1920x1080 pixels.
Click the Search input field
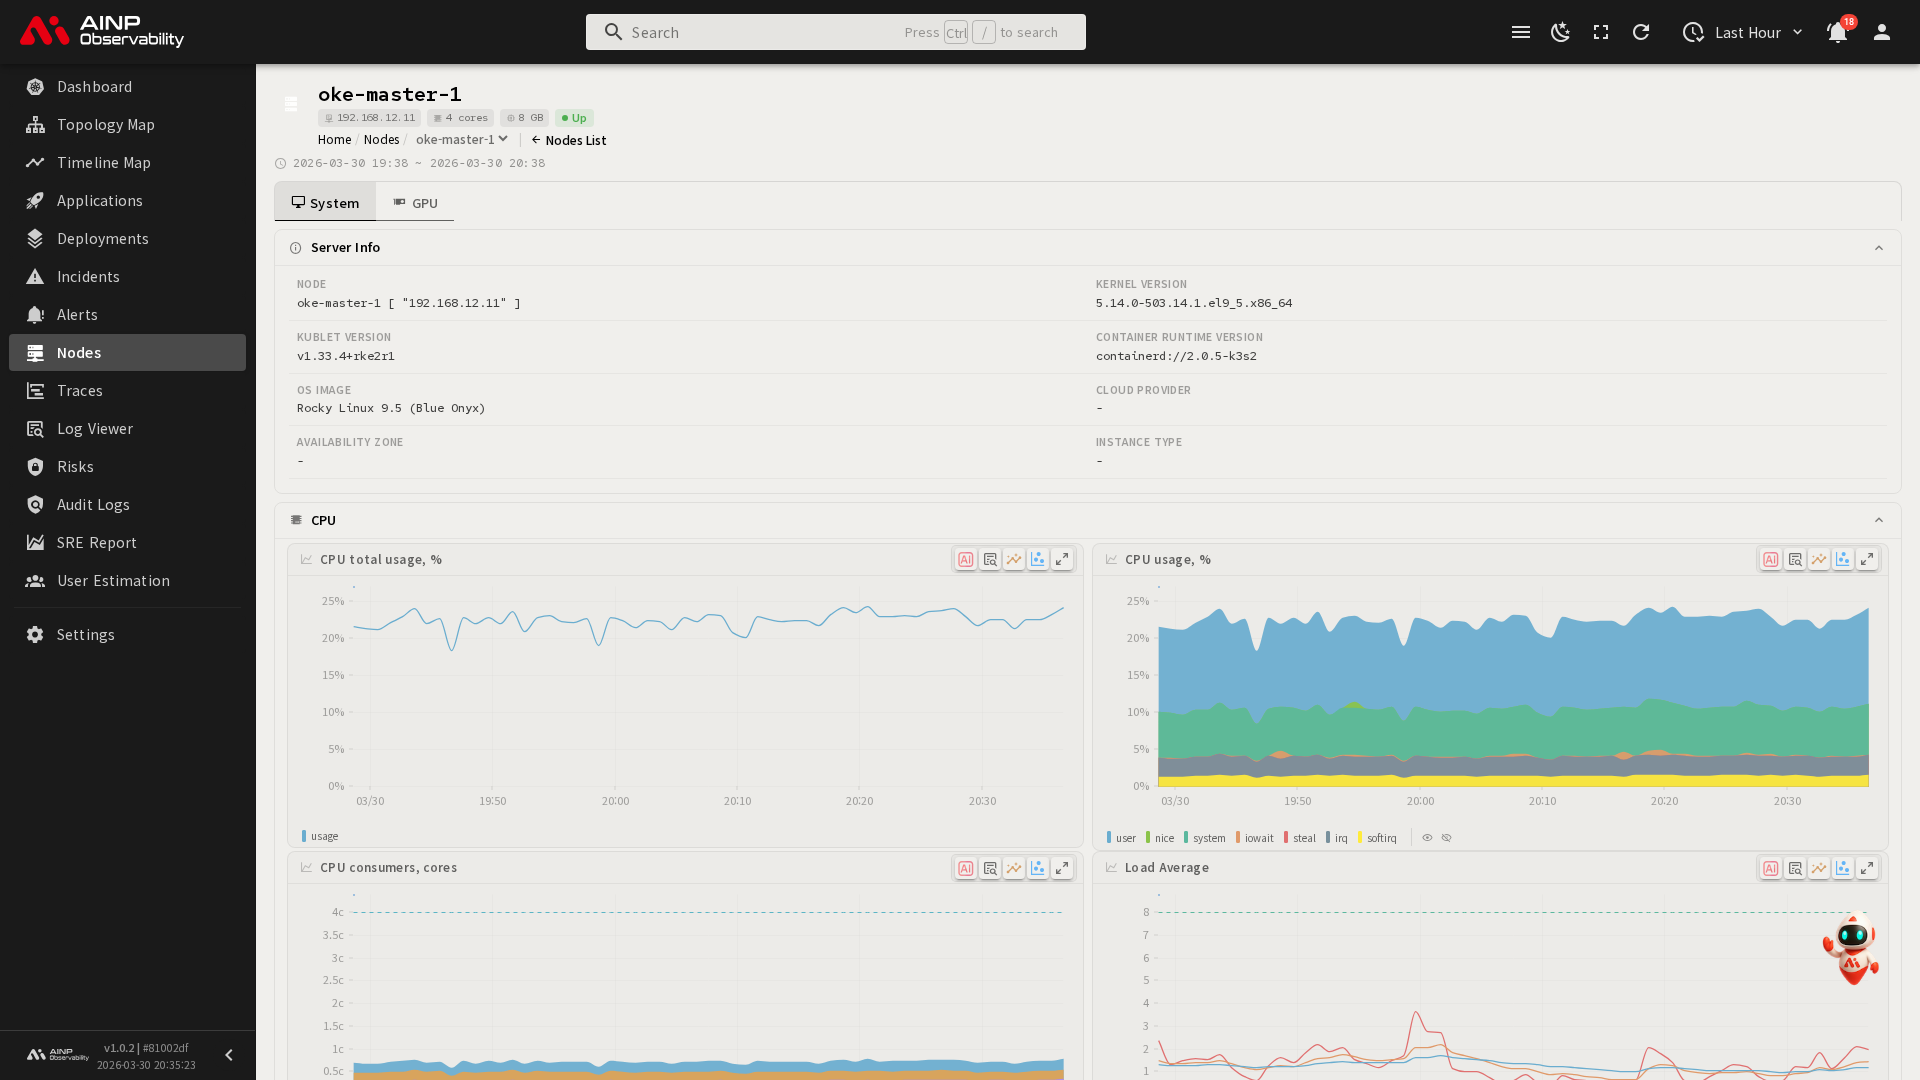pos(760,32)
